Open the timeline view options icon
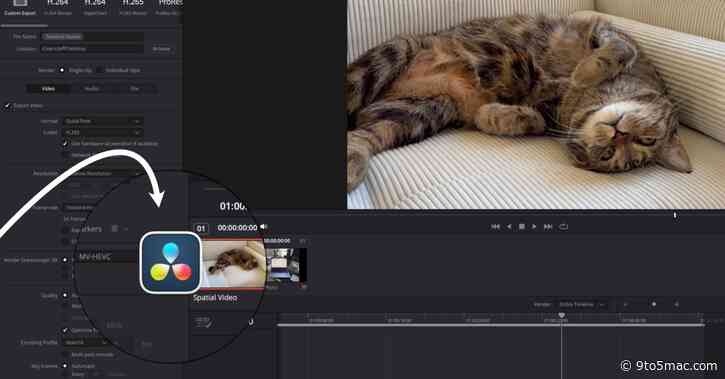The height and width of the screenshot is (379, 725). tap(203, 322)
